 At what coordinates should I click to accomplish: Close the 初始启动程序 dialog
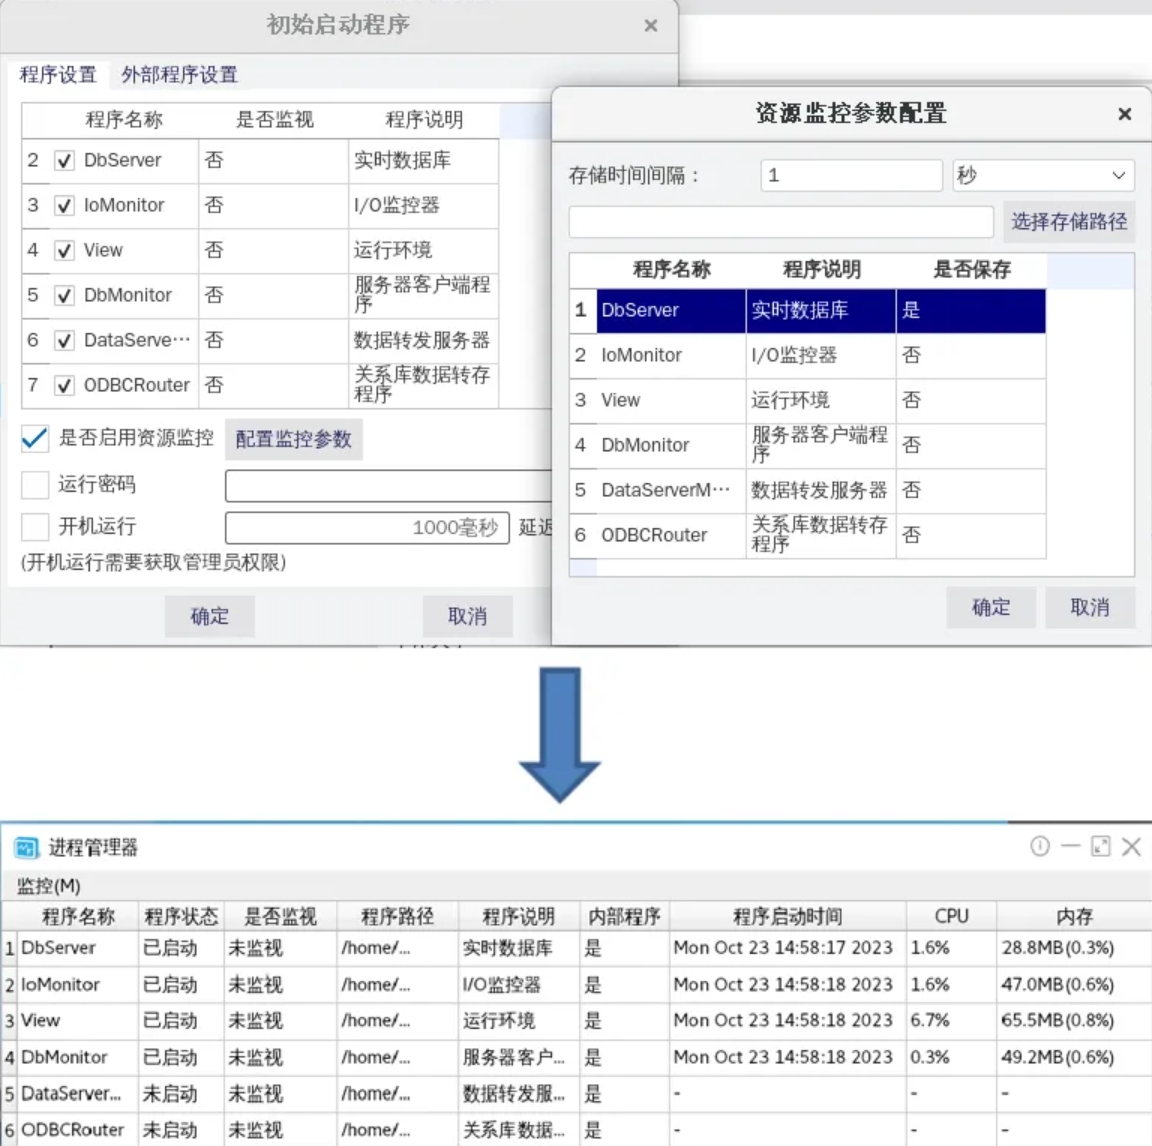651,26
